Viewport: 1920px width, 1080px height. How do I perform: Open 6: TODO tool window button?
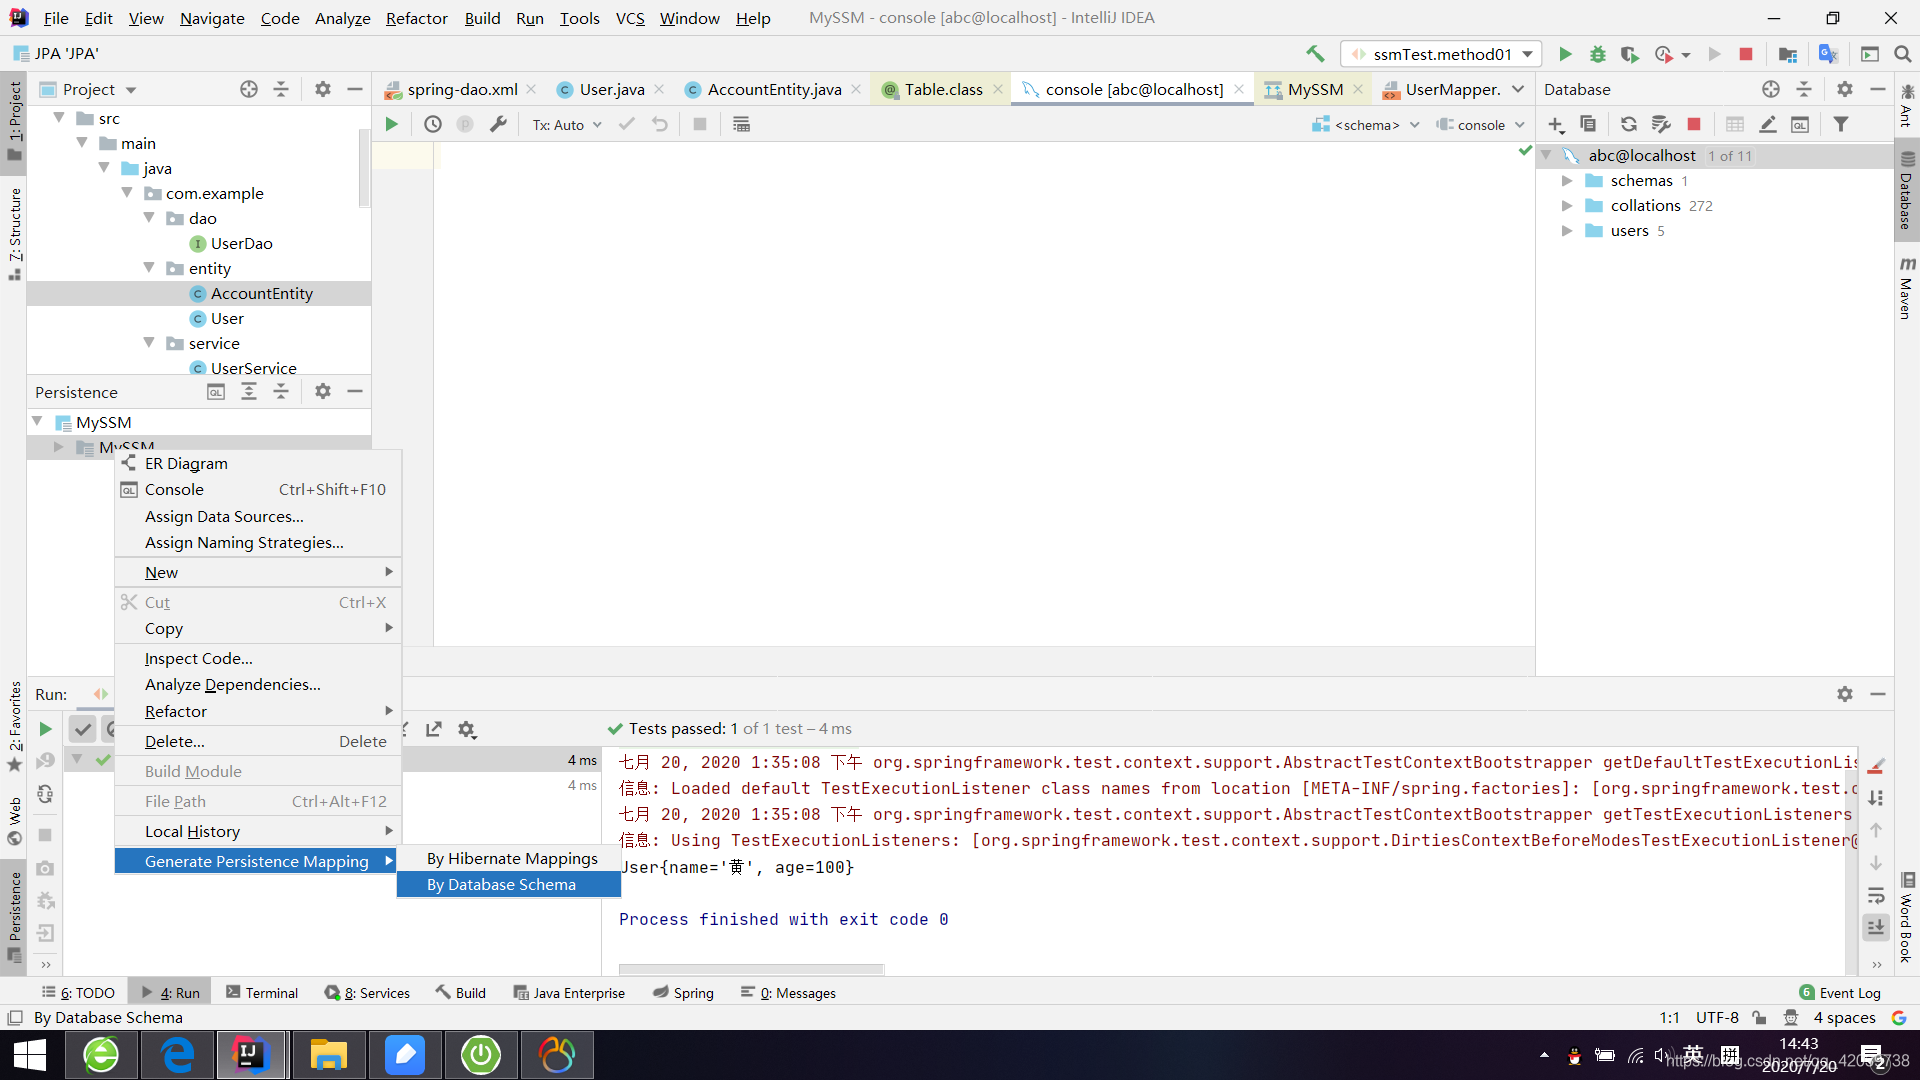tap(79, 993)
